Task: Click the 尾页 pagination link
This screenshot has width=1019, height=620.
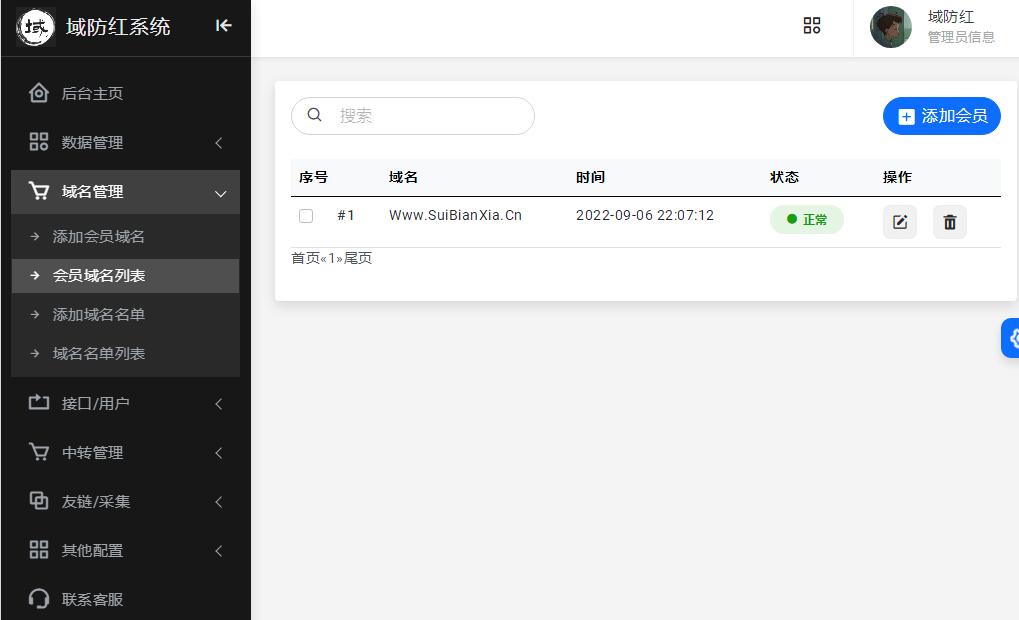Action: pos(358,258)
